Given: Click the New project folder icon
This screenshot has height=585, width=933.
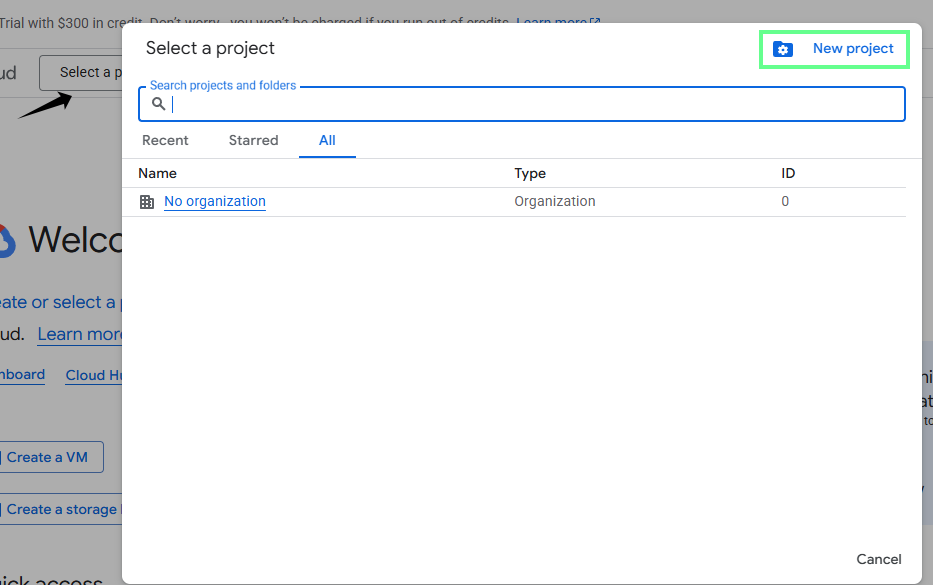Looking at the screenshot, I should pyautogui.click(x=782, y=47).
